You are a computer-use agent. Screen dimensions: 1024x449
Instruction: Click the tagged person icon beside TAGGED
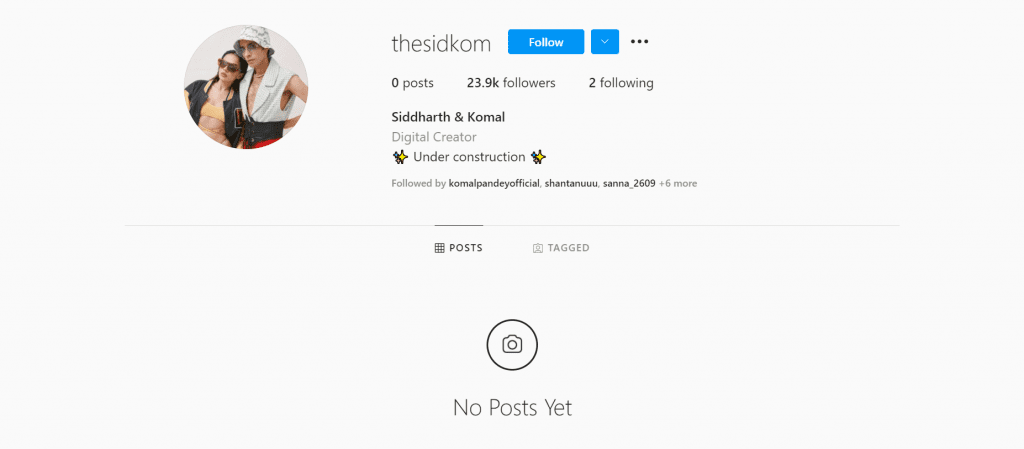tap(538, 248)
